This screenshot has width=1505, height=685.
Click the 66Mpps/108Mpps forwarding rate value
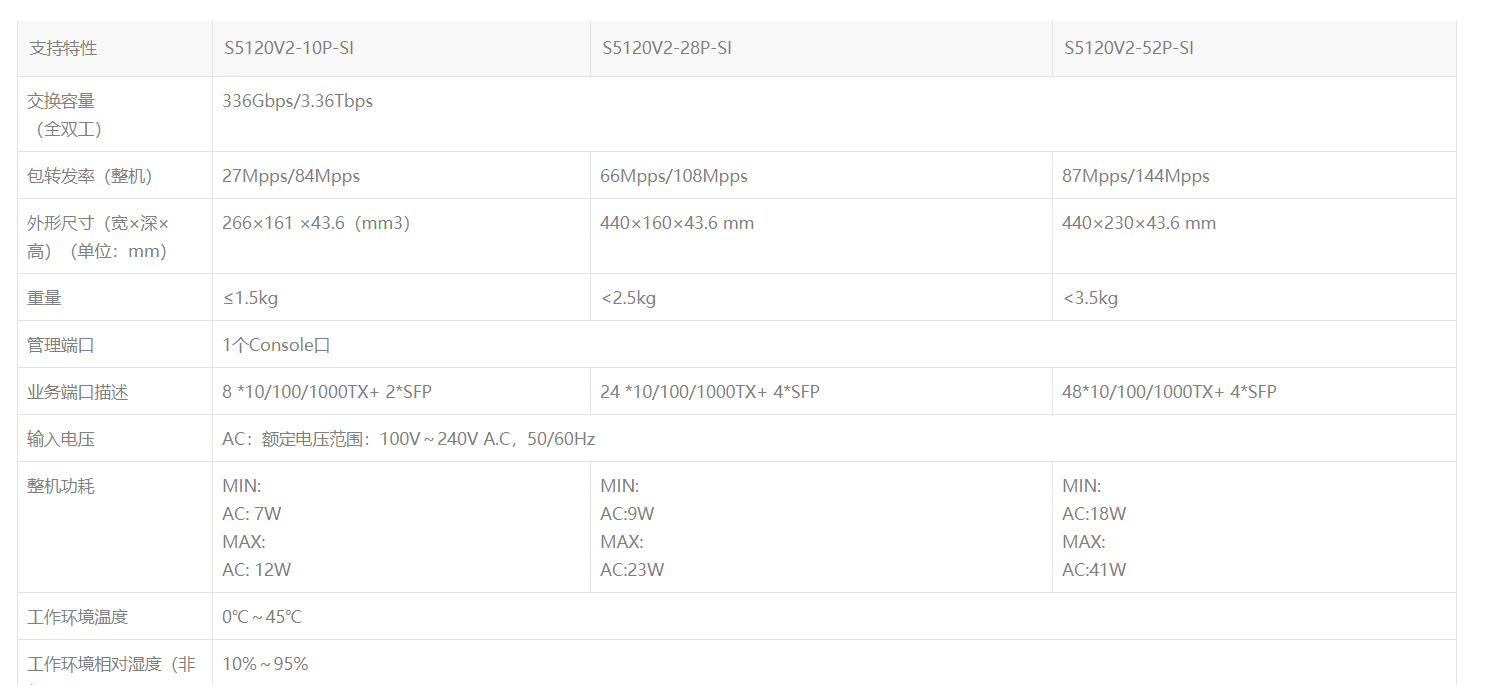[x=674, y=176]
